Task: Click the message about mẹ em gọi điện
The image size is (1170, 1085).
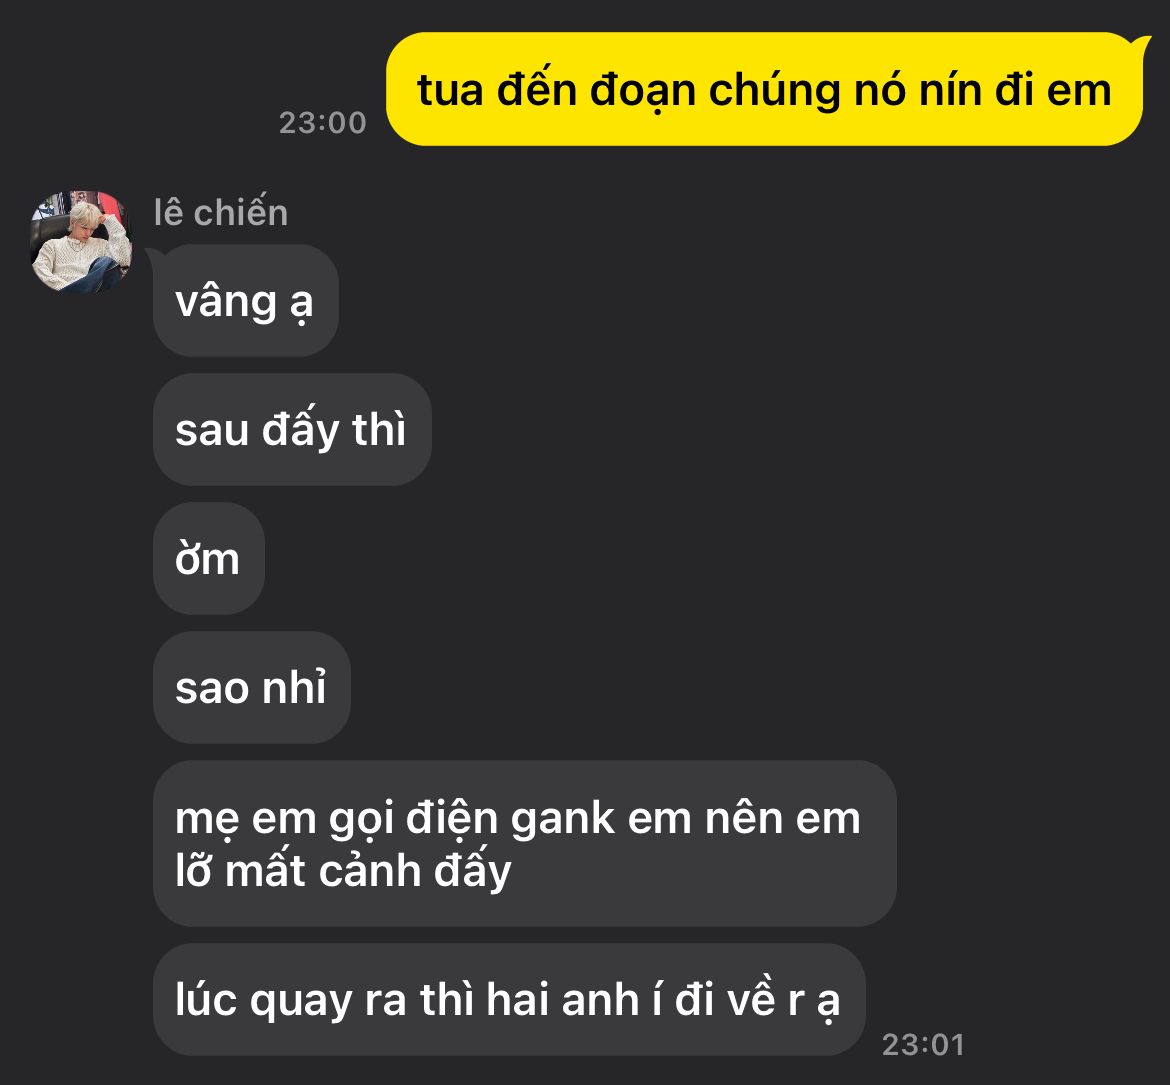Action: (525, 843)
